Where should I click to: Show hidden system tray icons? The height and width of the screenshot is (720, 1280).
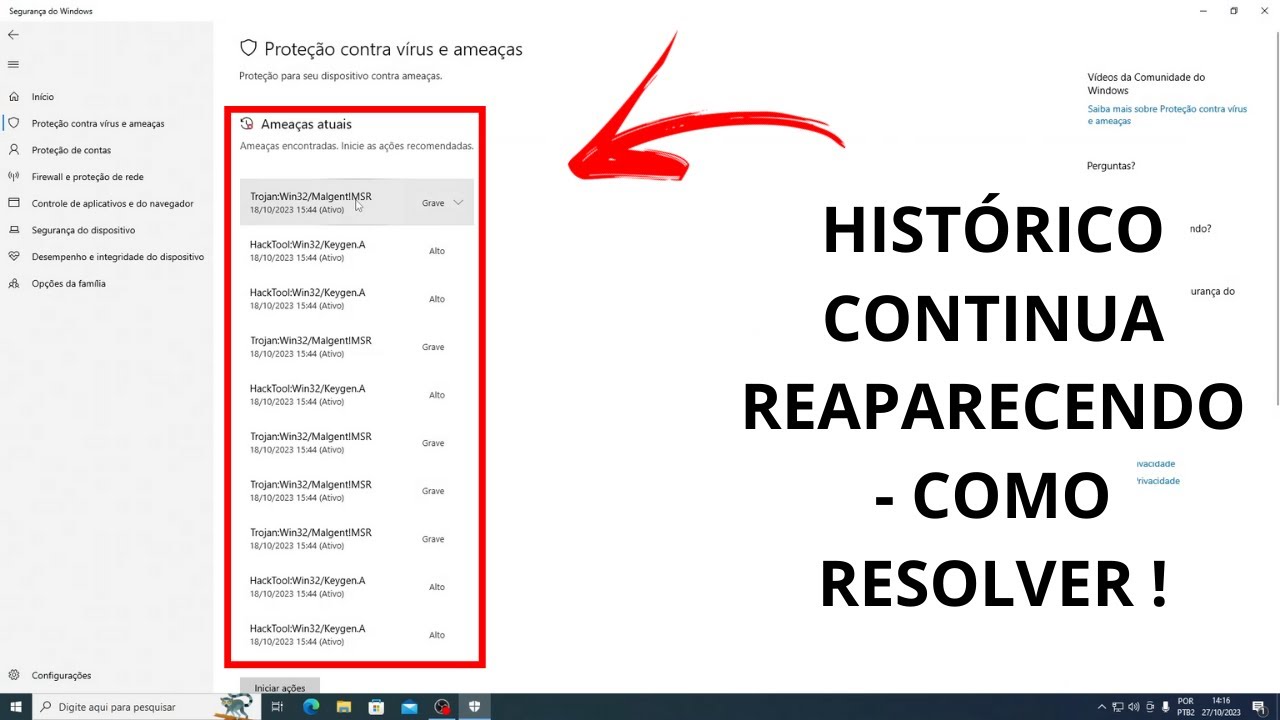click(1102, 707)
